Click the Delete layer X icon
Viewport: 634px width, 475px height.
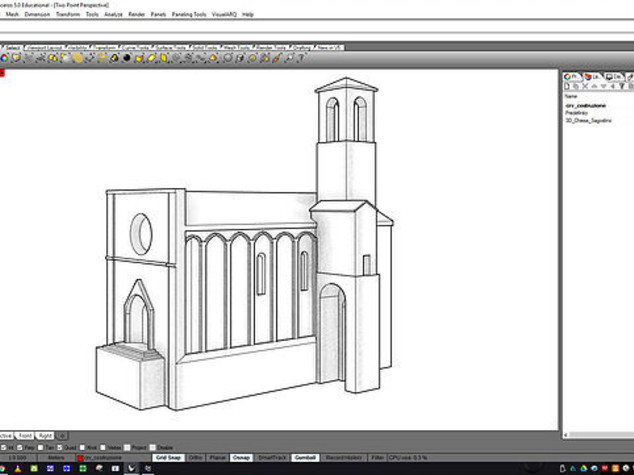click(x=585, y=86)
